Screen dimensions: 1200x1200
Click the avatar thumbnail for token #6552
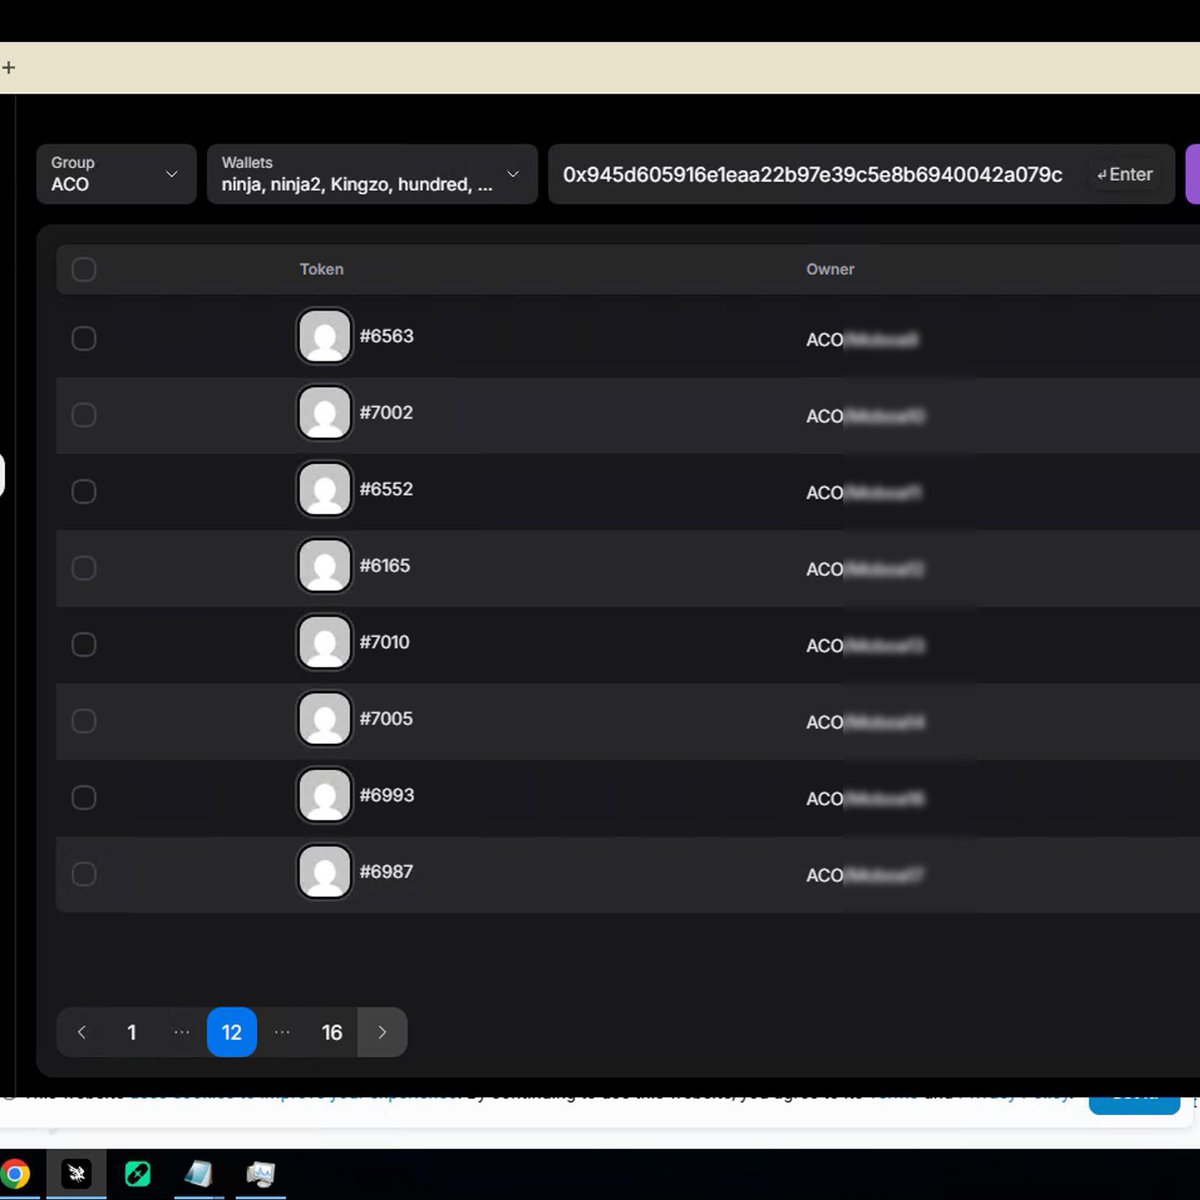point(324,489)
